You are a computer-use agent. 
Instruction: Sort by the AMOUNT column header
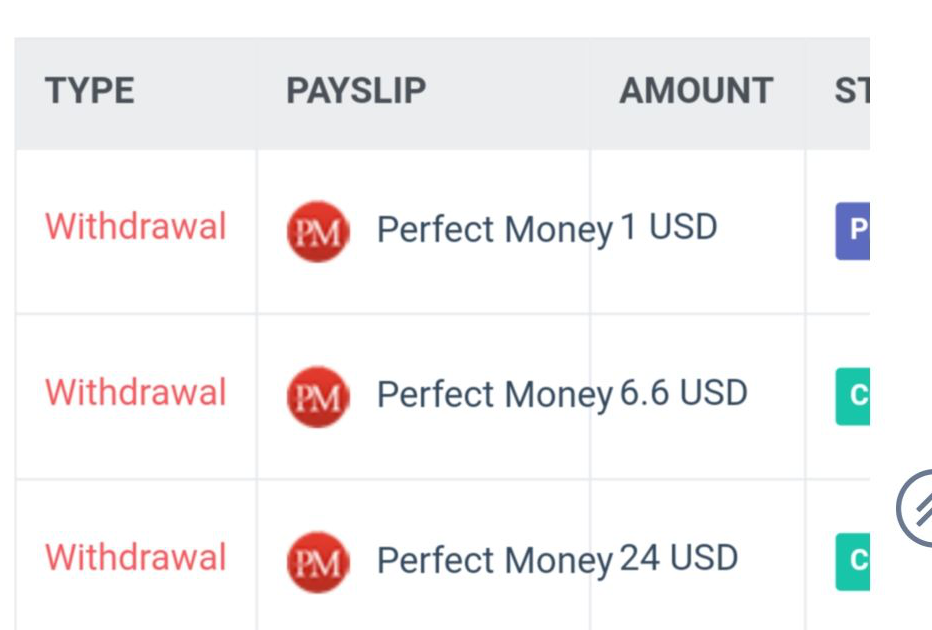pyautogui.click(x=696, y=92)
